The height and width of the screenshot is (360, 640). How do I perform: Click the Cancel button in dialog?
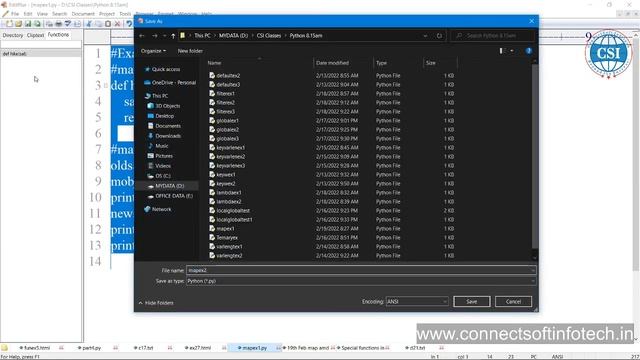[513, 302]
